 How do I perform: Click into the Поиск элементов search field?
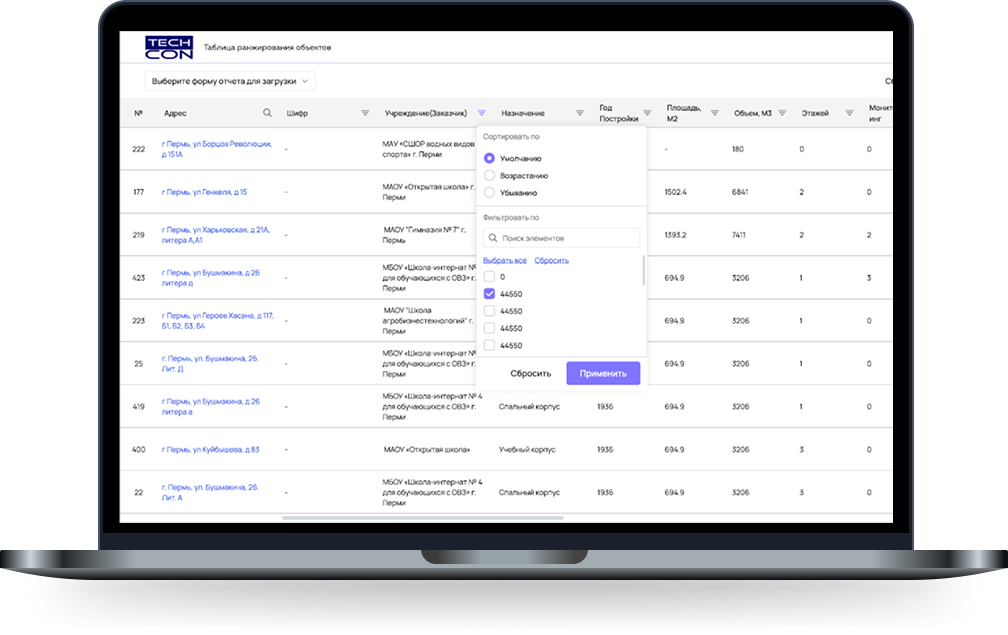[x=561, y=238]
